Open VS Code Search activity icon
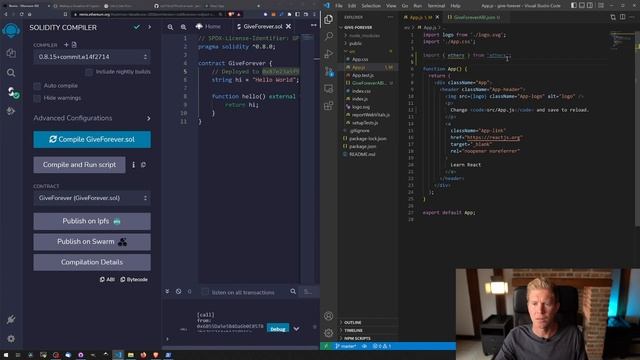Image resolution: width=640 pixels, height=360 pixels. click(x=329, y=36)
